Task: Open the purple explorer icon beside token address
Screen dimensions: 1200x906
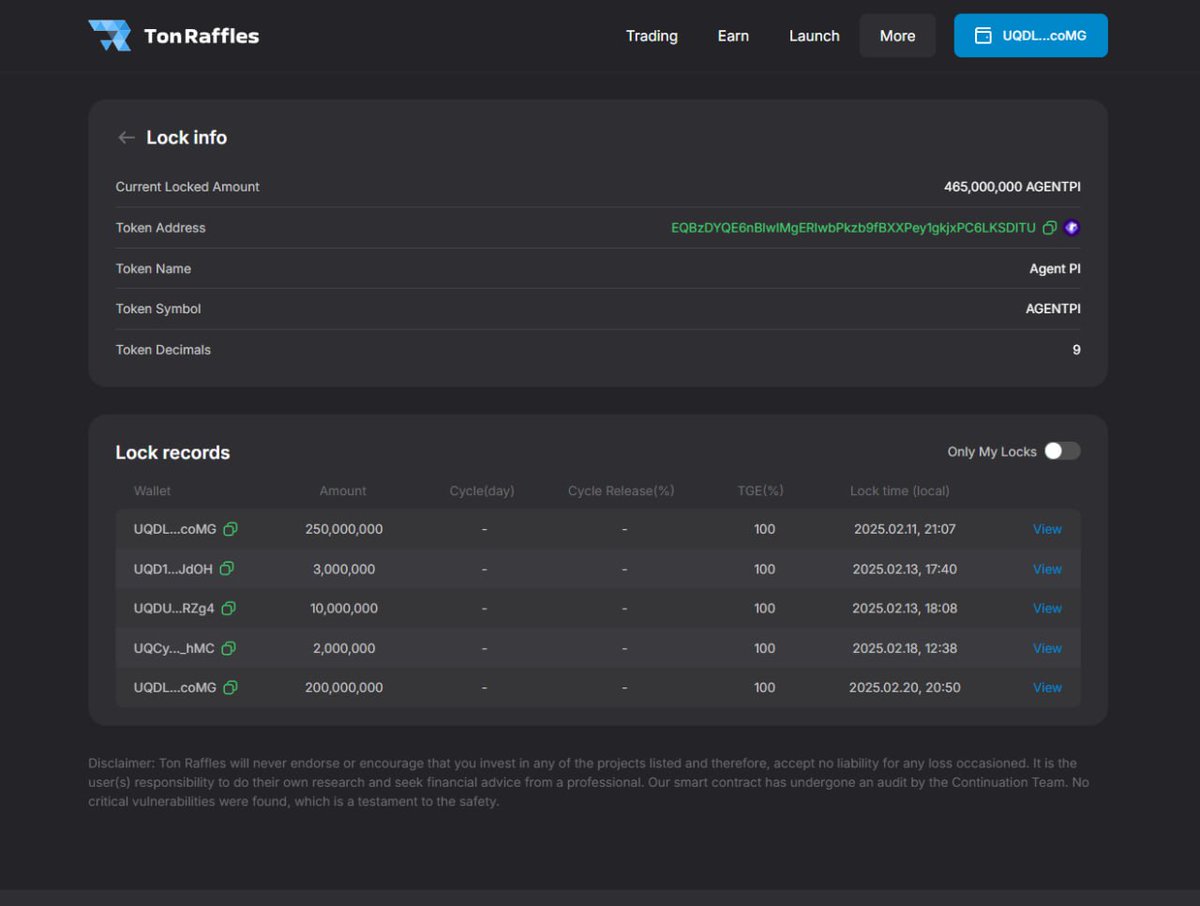Action: pos(1072,228)
